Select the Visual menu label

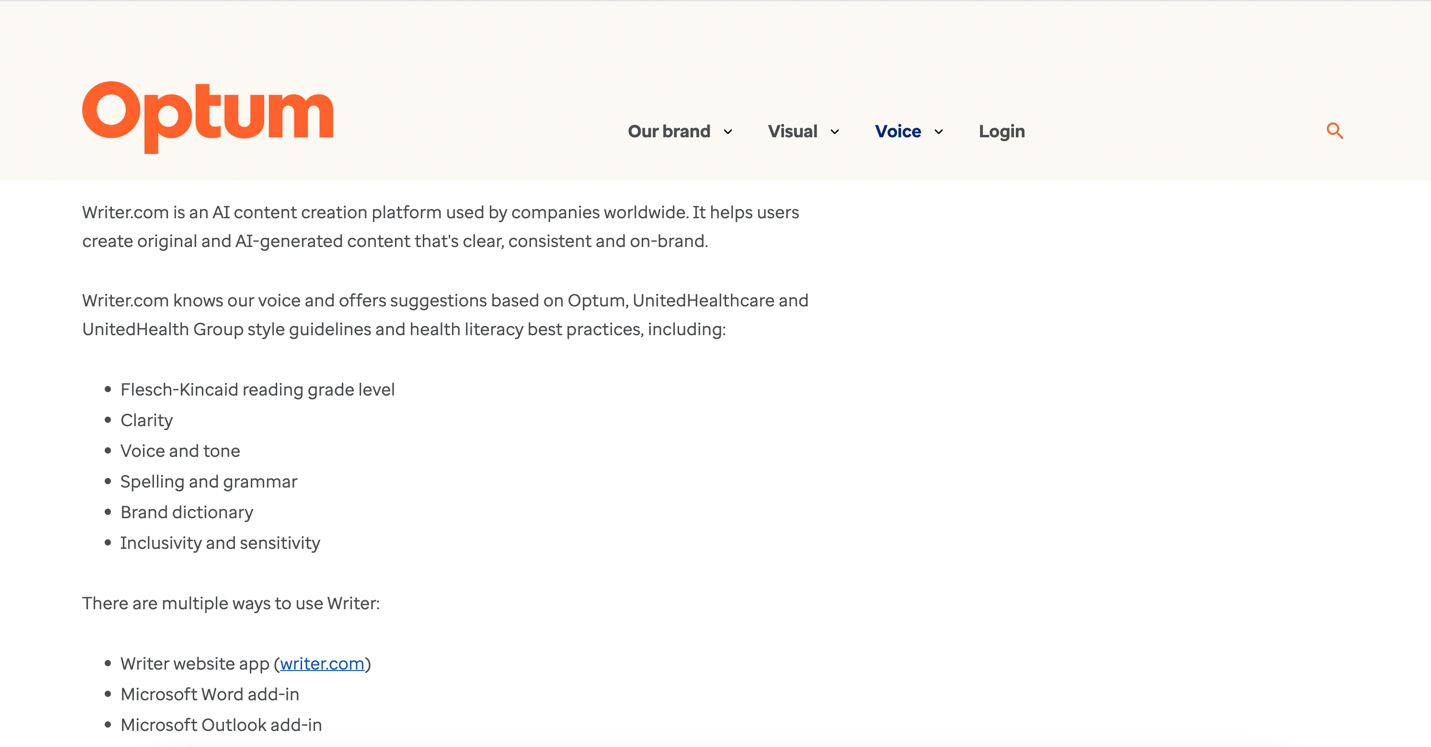(792, 131)
